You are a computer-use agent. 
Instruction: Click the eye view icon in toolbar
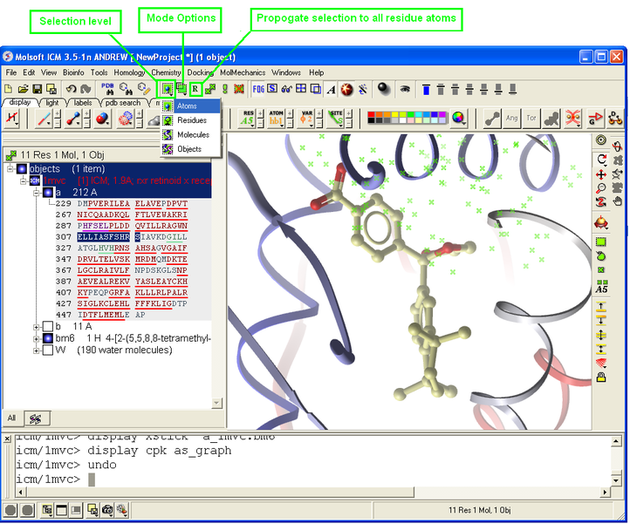405,89
